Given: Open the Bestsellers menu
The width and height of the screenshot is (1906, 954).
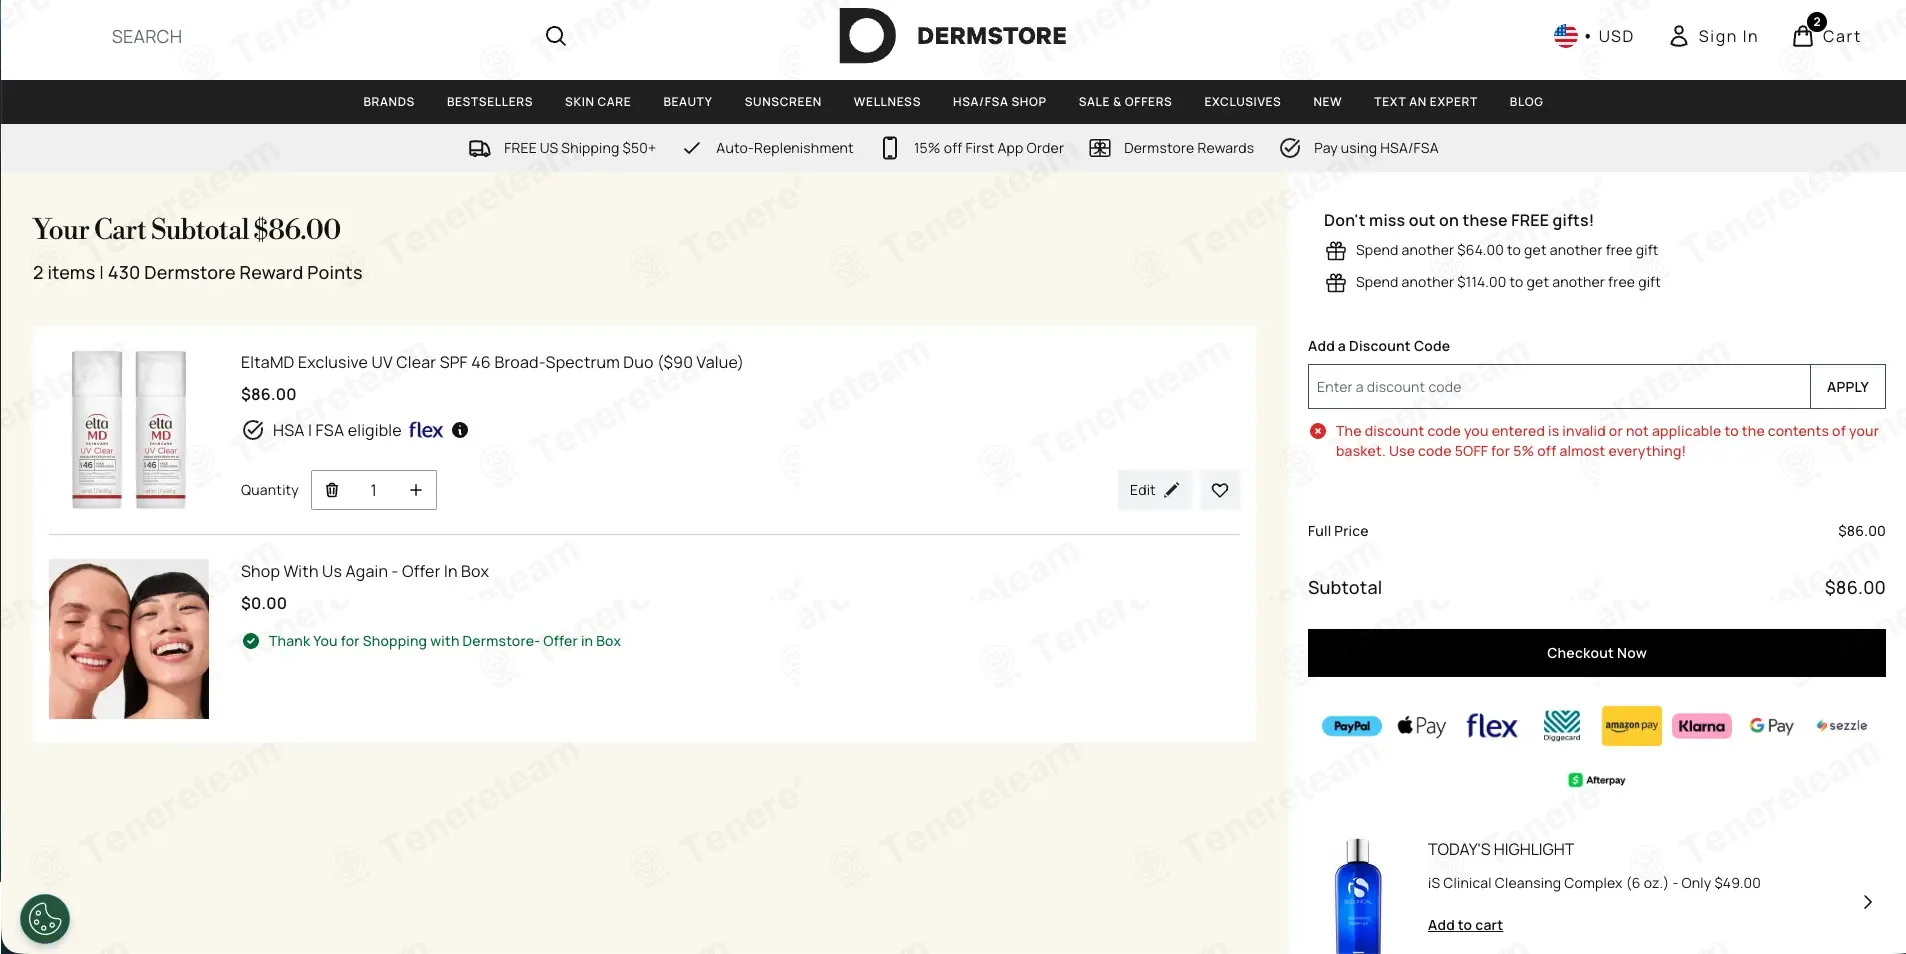Looking at the screenshot, I should 490,102.
